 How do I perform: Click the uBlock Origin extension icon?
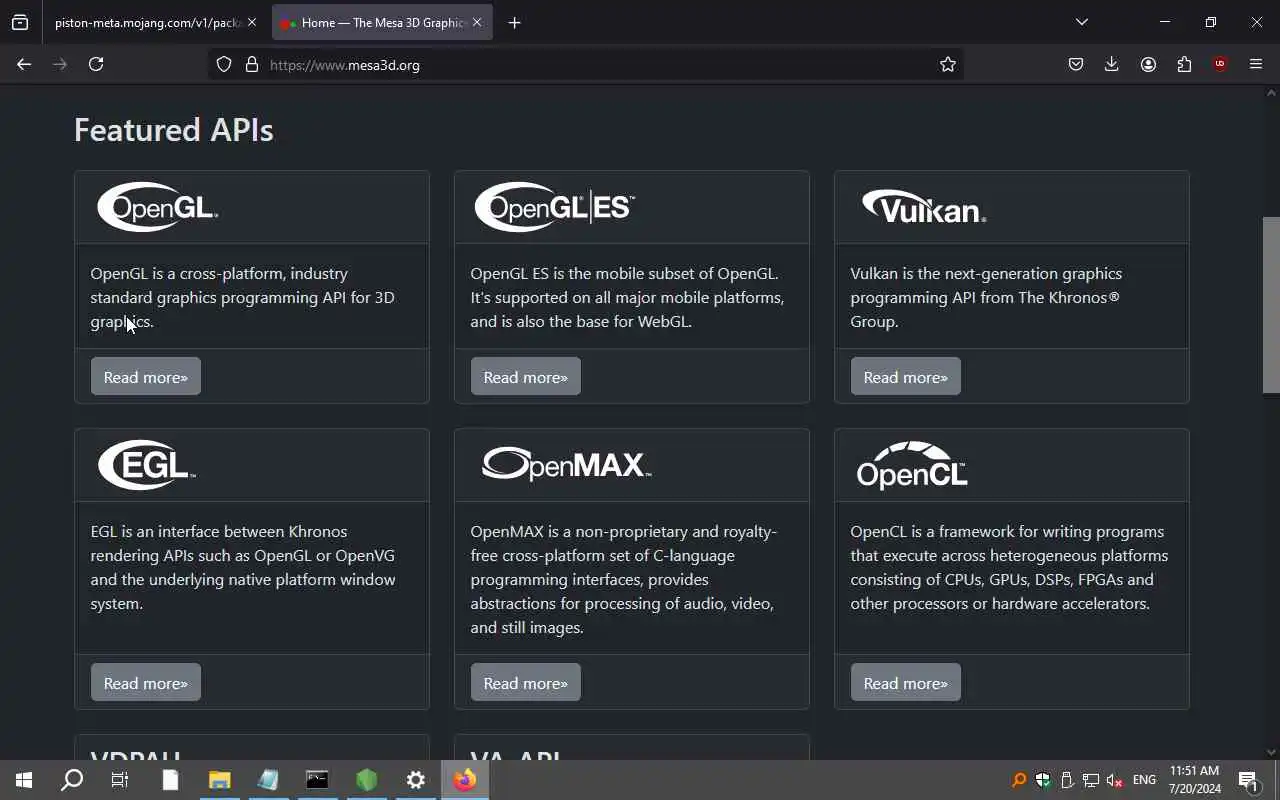1220,64
